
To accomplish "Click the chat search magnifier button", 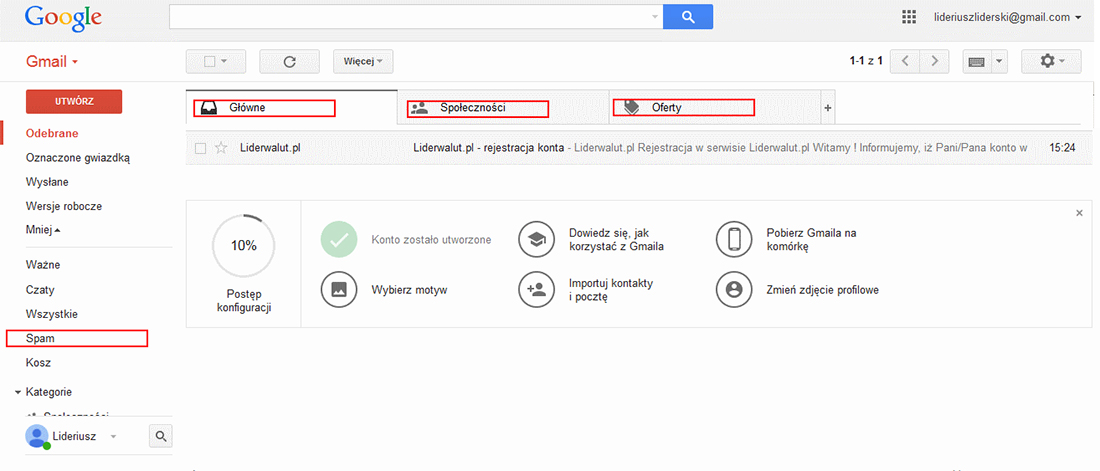I will (x=161, y=437).
